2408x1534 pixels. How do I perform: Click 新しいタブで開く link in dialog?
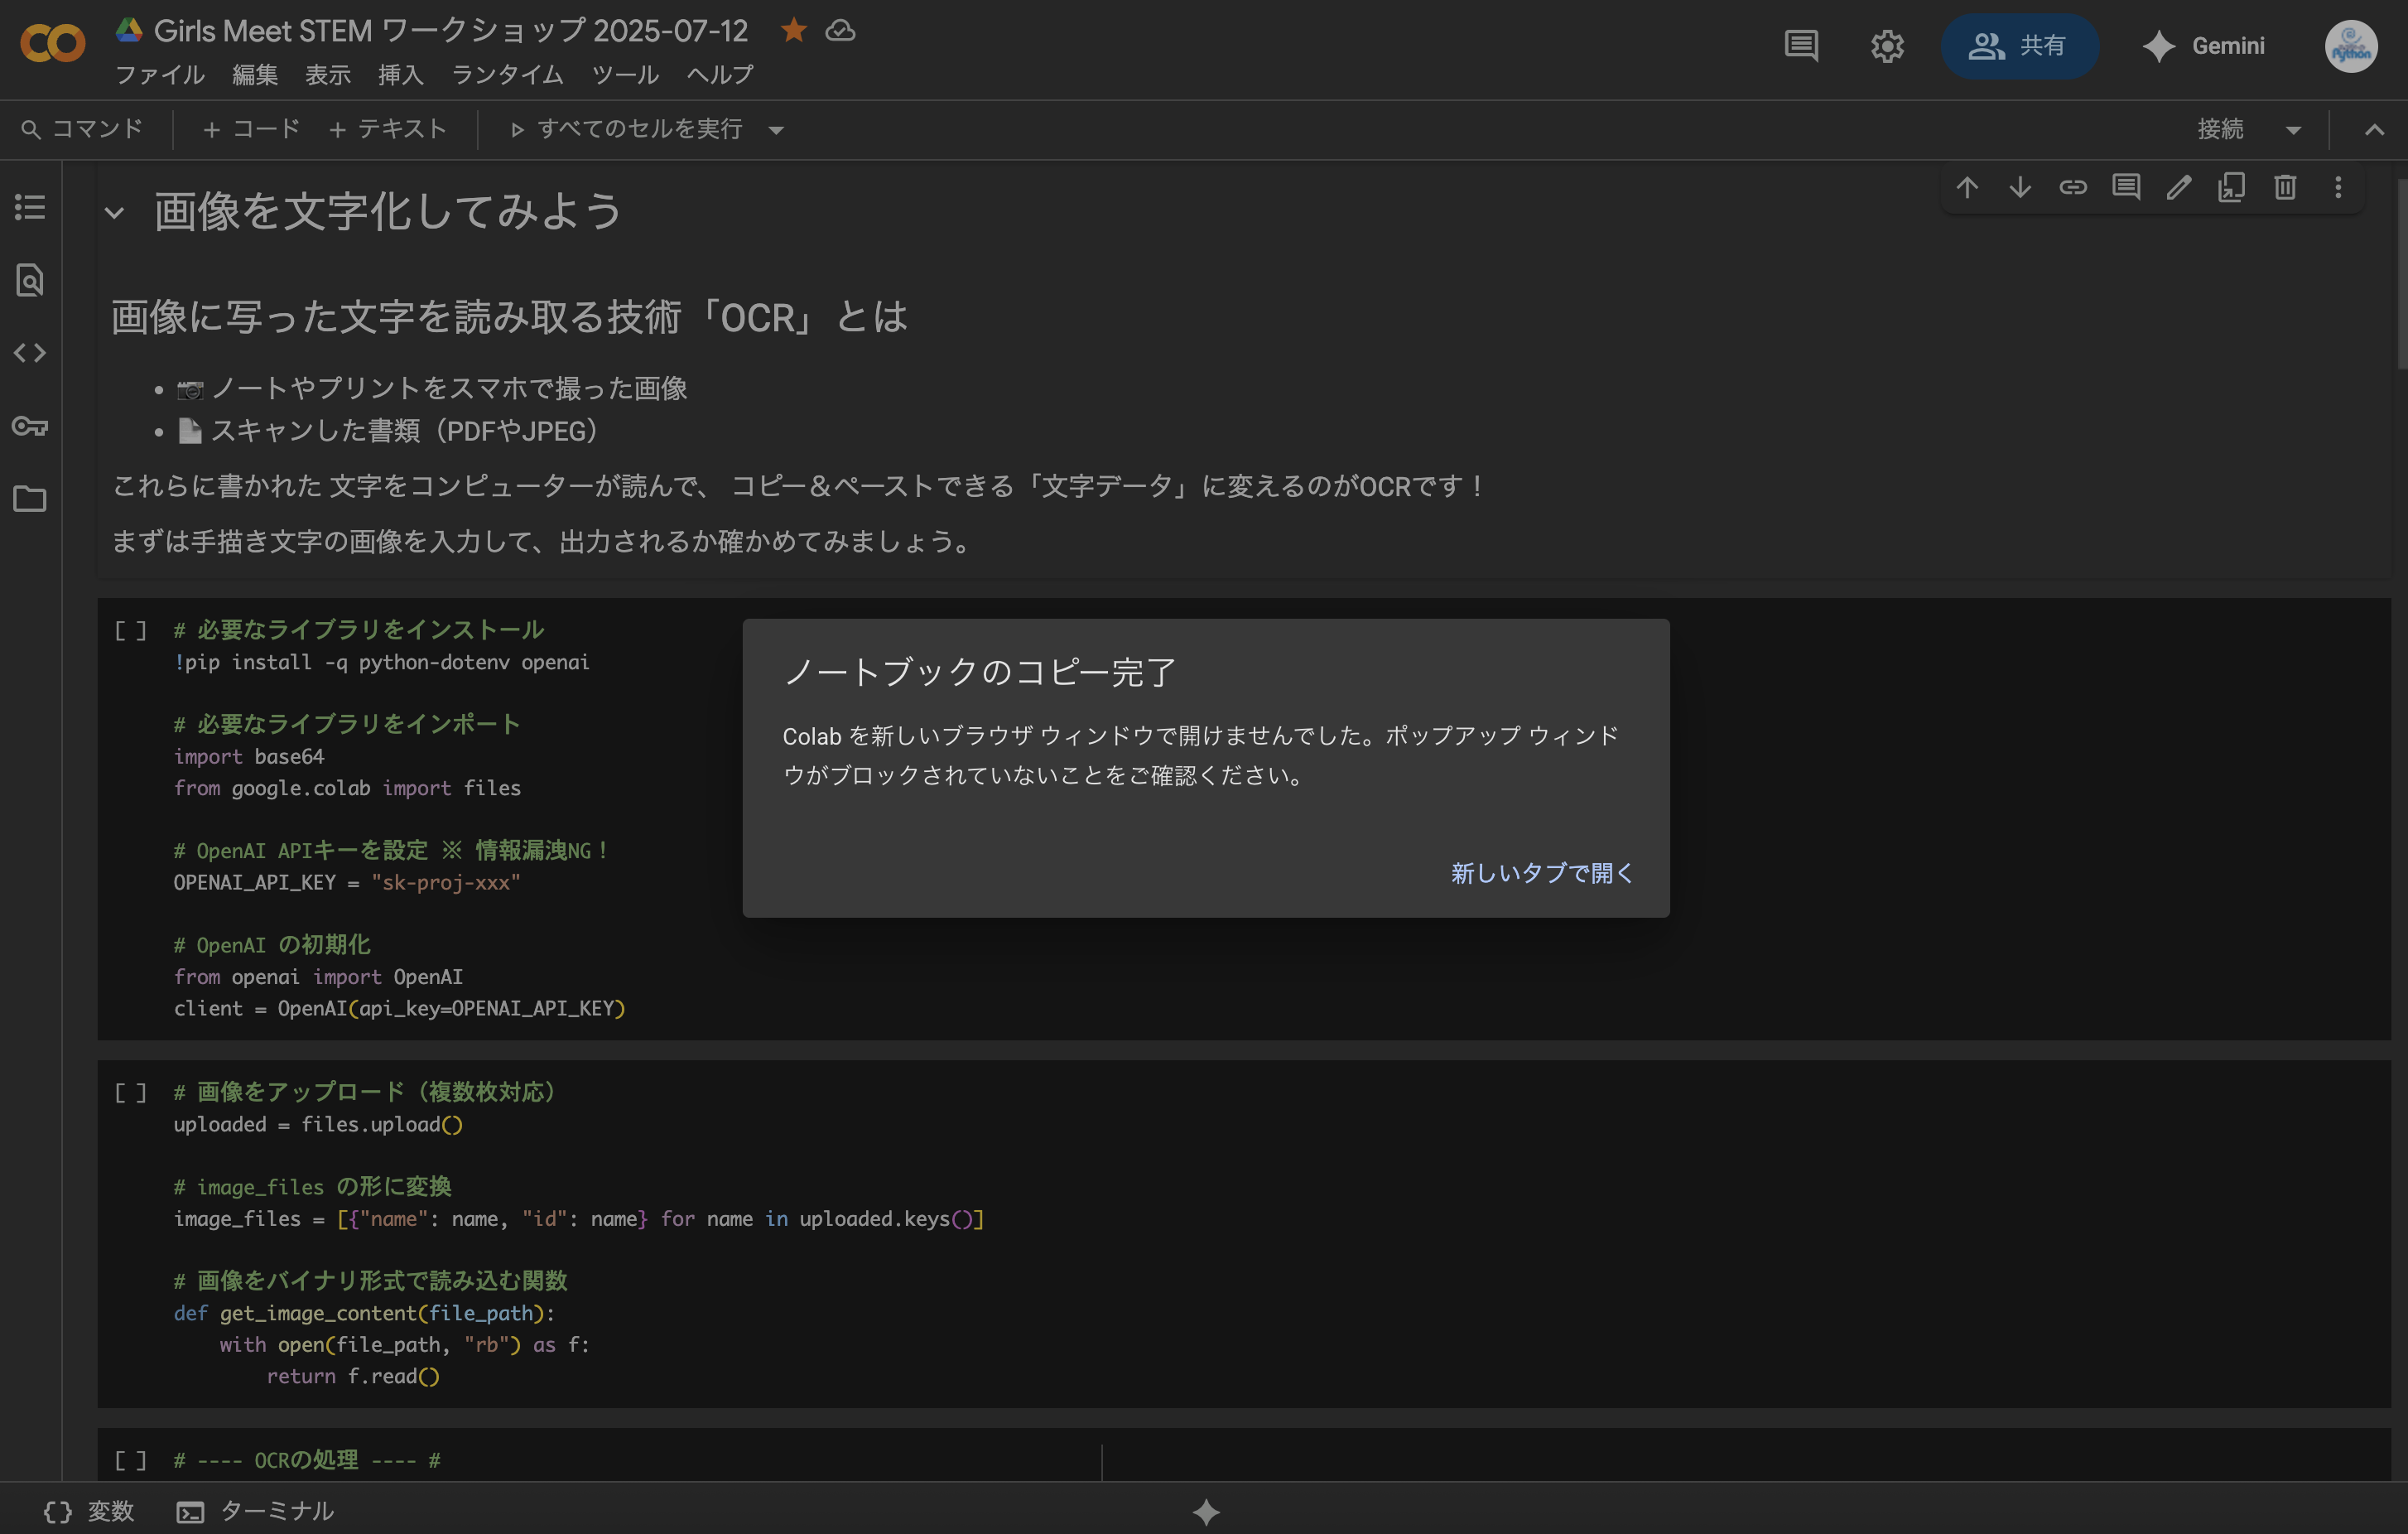(1541, 873)
